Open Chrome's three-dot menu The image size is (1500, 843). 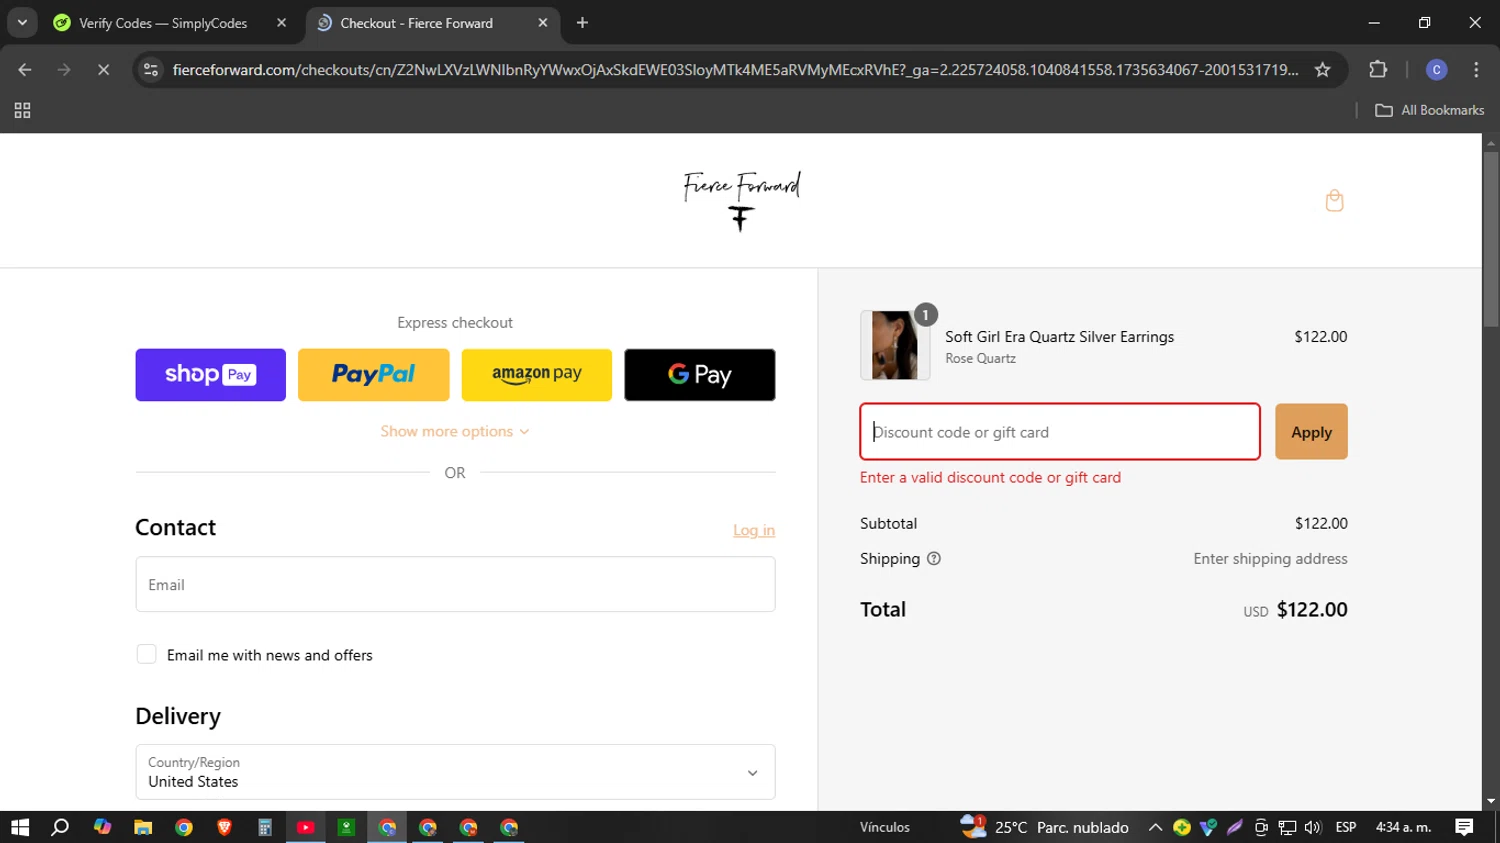click(x=1476, y=69)
